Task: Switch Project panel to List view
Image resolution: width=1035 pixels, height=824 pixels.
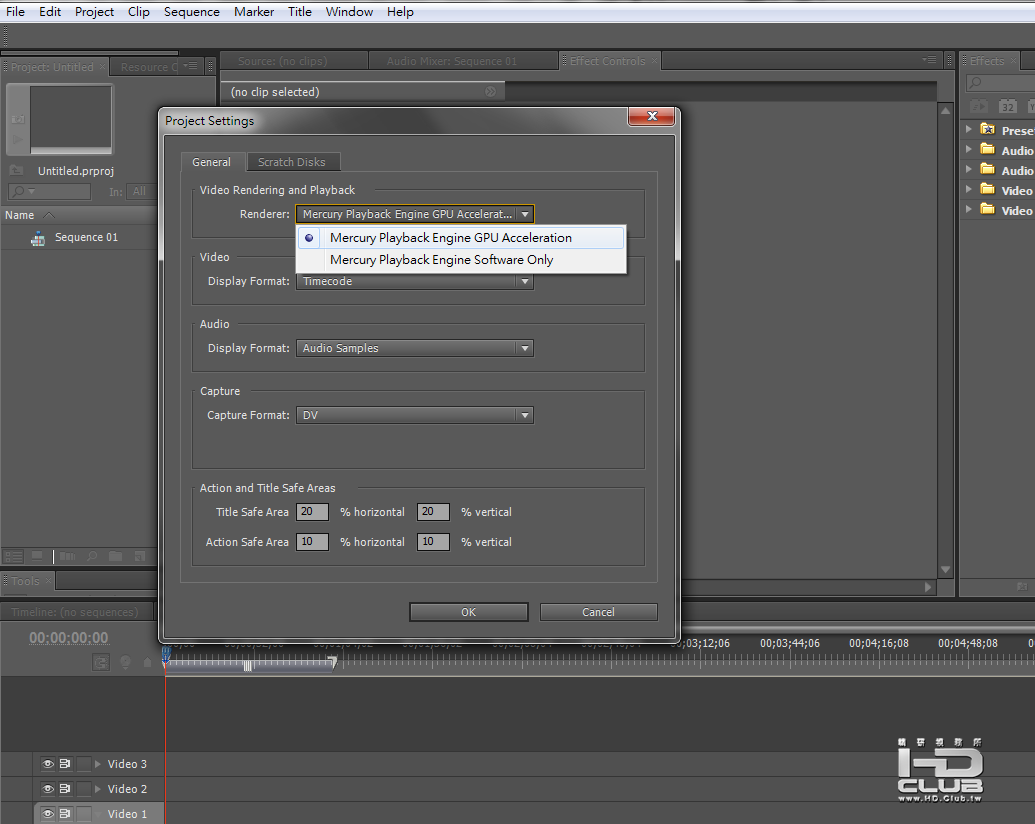Action: tap(13, 557)
